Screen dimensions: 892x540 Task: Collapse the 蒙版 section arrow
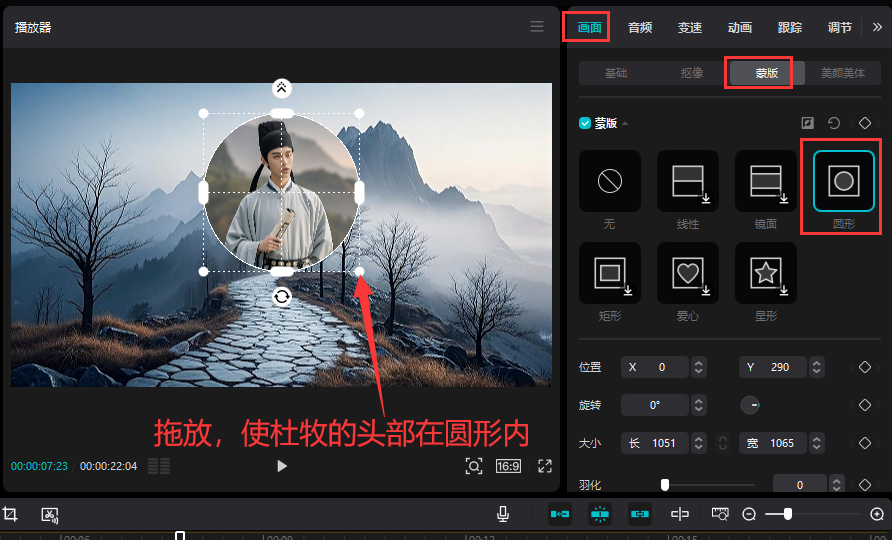click(x=625, y=123)
